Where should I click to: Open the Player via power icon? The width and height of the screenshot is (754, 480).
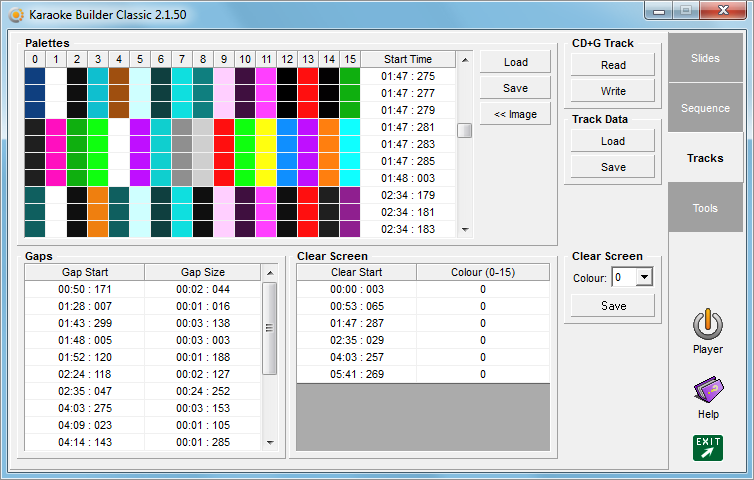(x=707, y=324)
